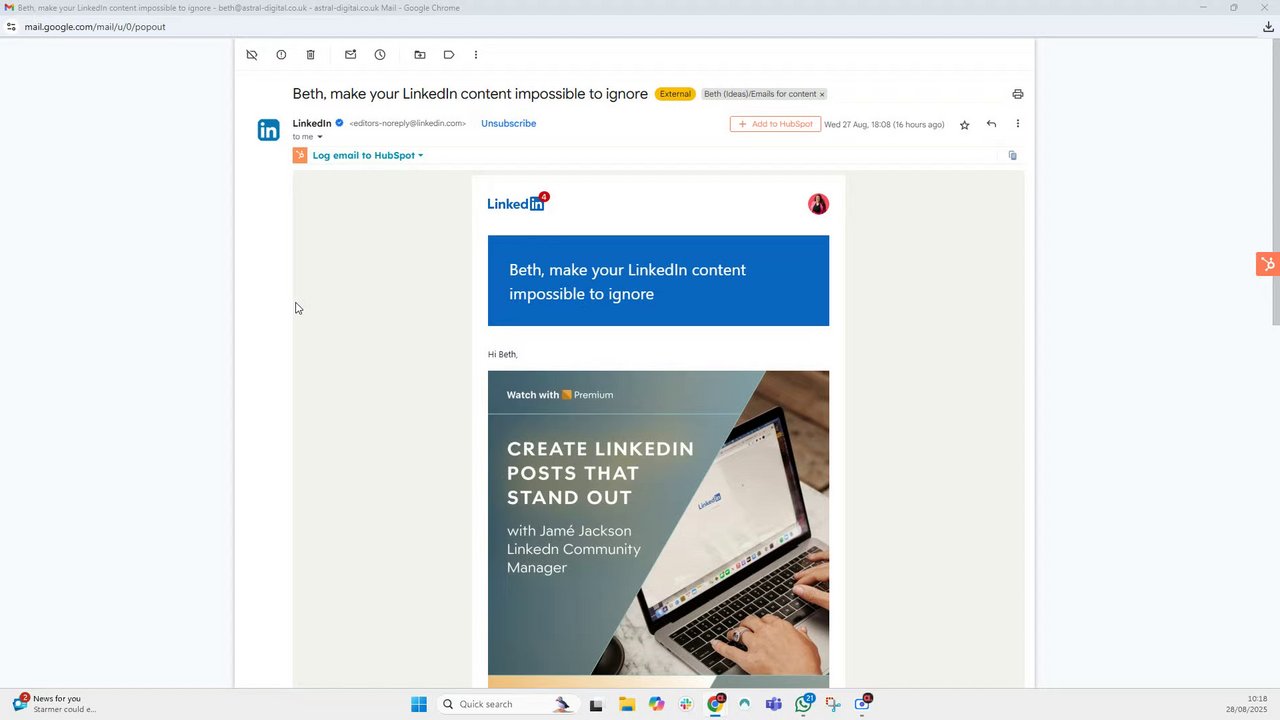Click the LinkedIn logo in the email body
The image size is (1280, 720).
(x=517, y=203)
